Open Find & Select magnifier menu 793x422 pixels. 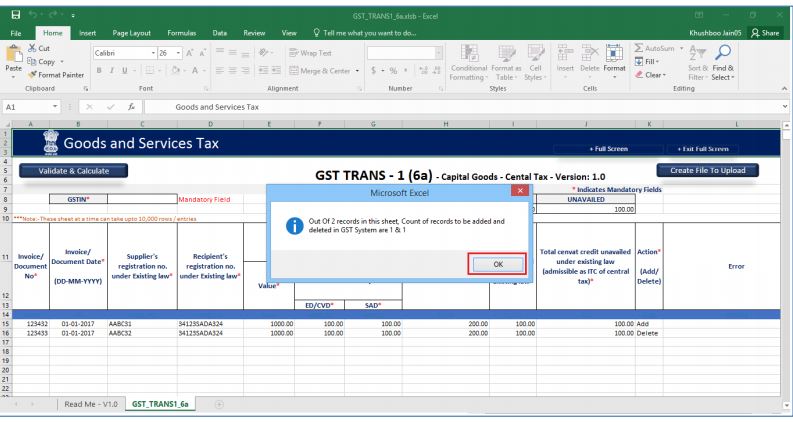pos(723,62)
